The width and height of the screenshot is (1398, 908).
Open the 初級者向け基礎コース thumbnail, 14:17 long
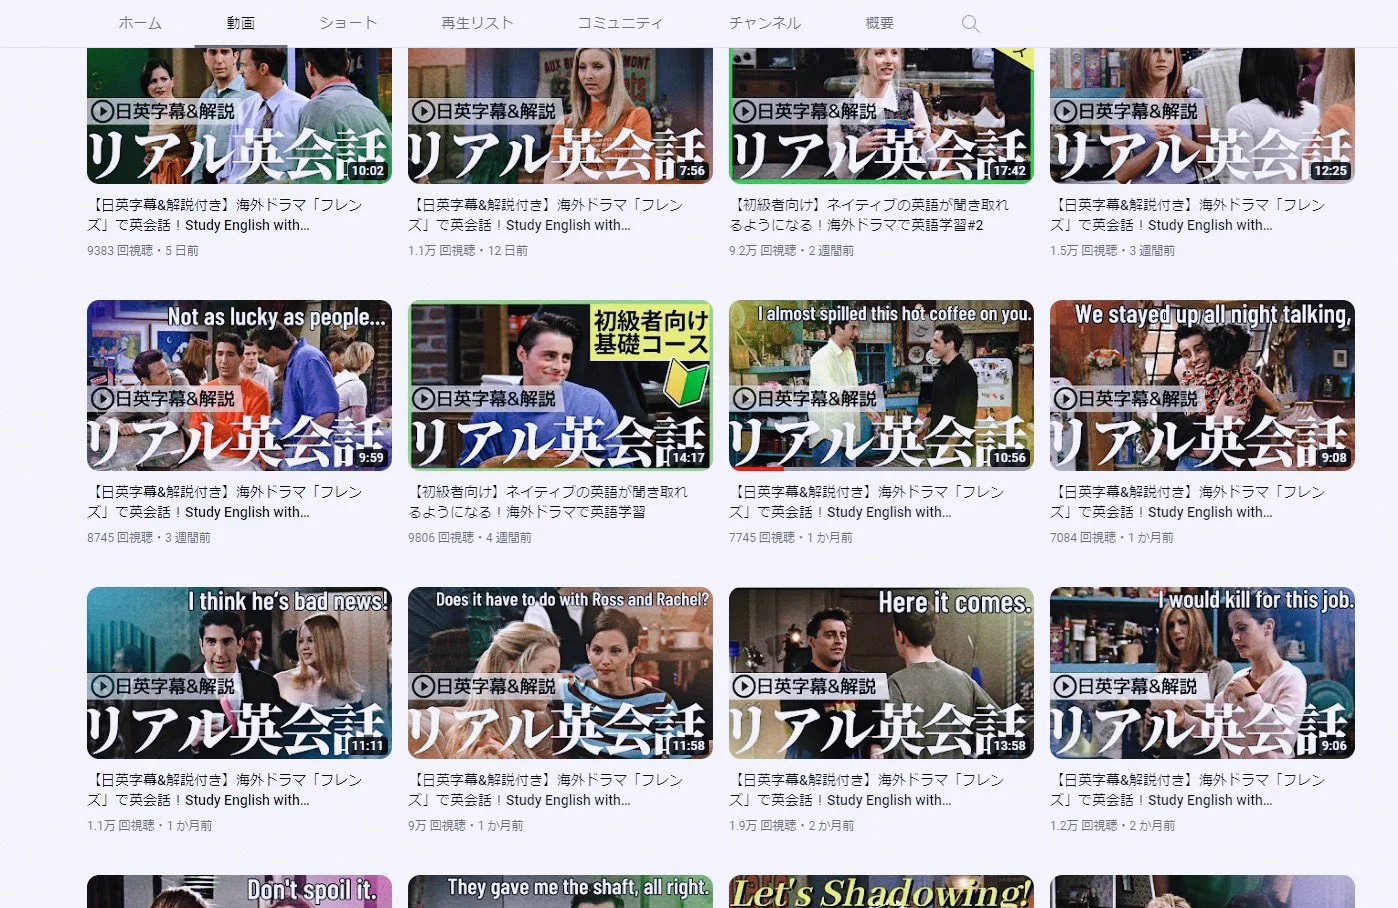560,385
